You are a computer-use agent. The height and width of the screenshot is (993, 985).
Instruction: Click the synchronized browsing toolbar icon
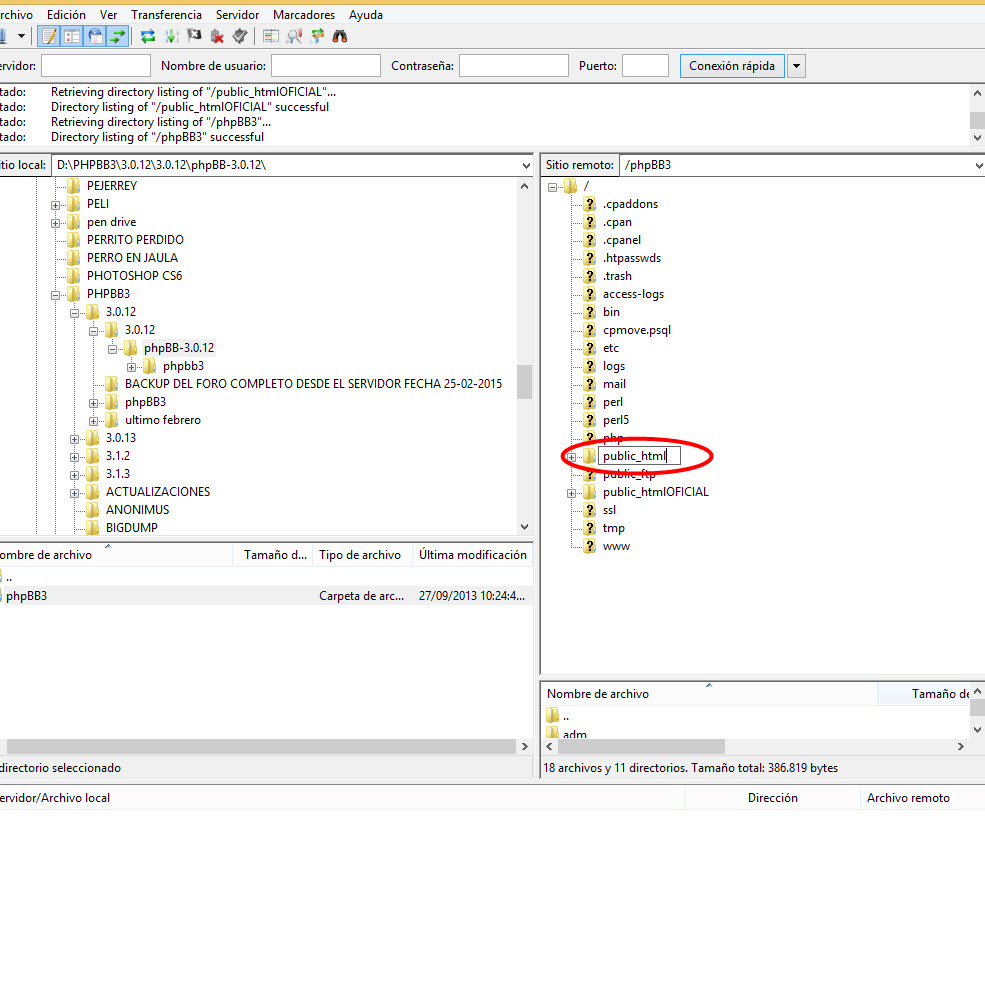click(318, 36)
